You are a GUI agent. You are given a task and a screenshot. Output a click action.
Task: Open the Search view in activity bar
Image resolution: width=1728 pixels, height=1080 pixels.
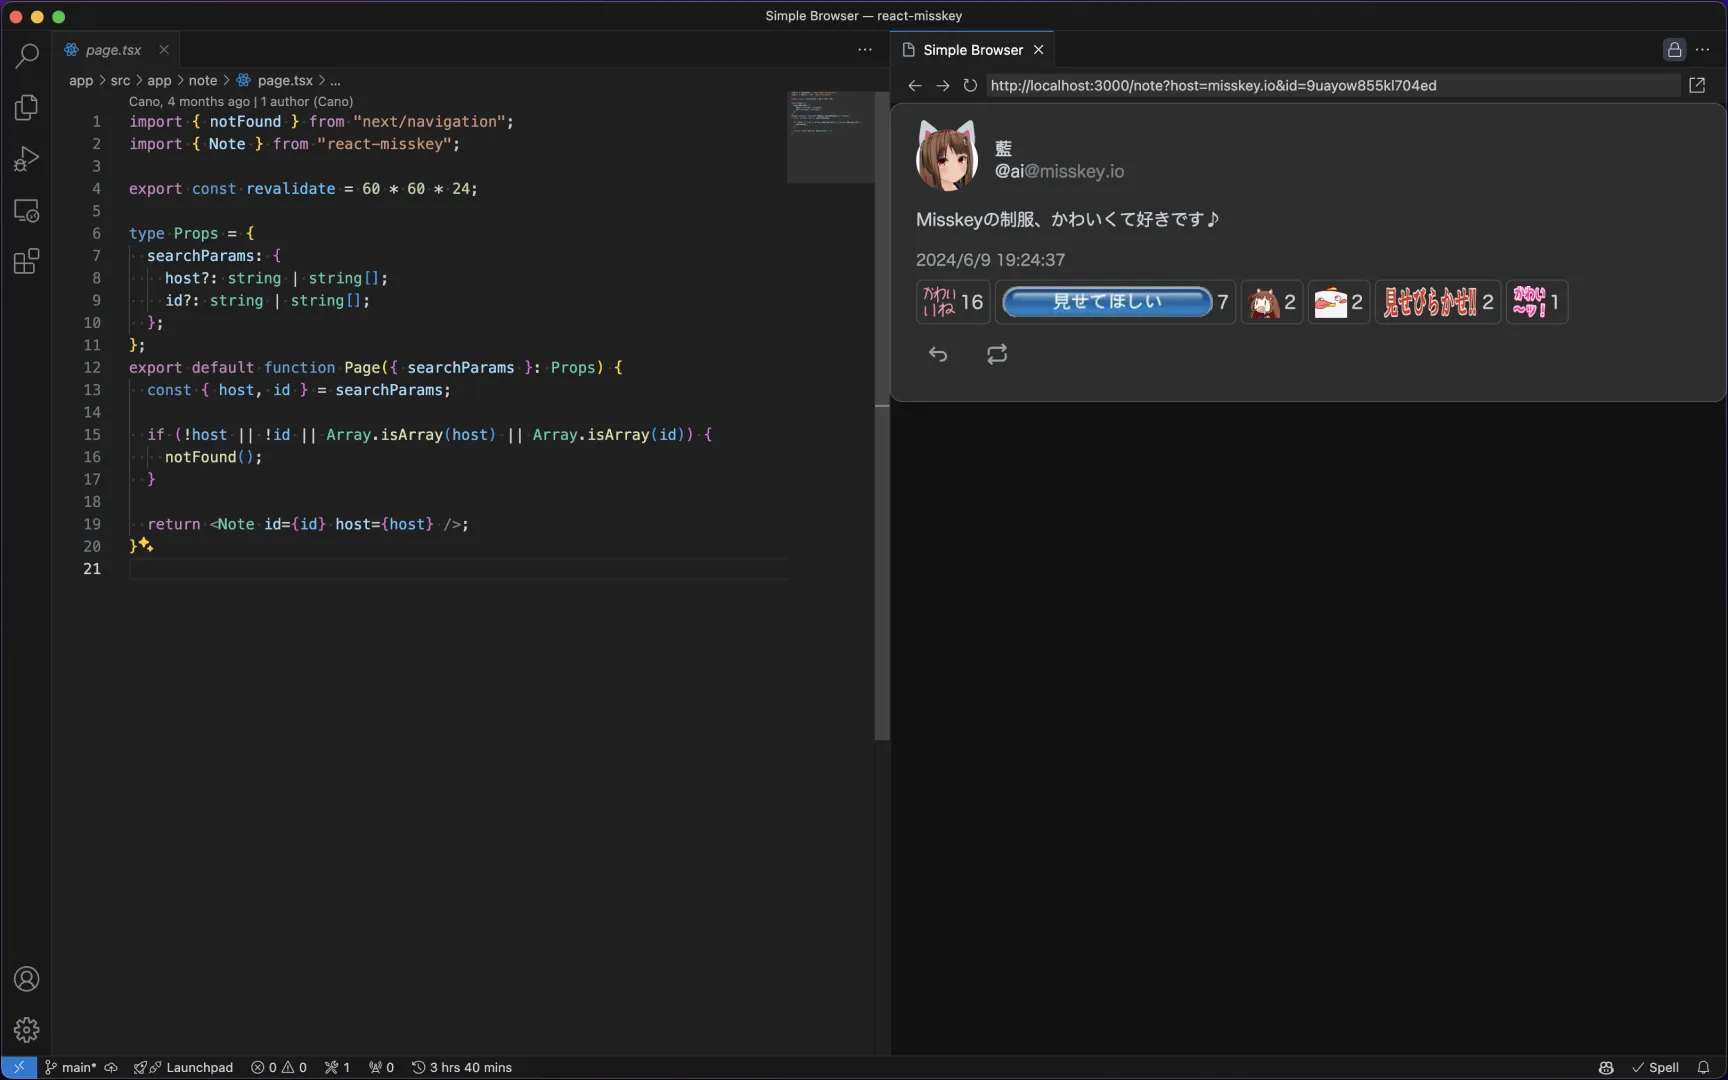point(27,56)
